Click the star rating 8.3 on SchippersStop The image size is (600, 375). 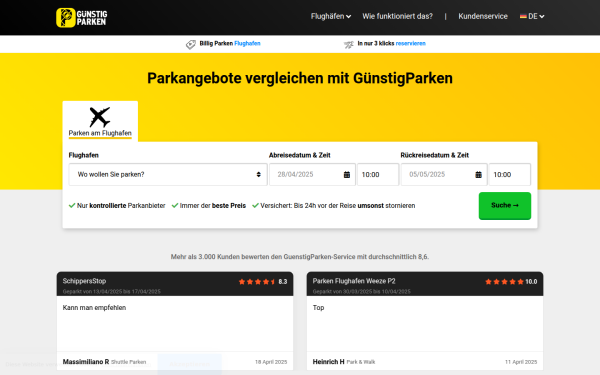(x=262, y=282)
